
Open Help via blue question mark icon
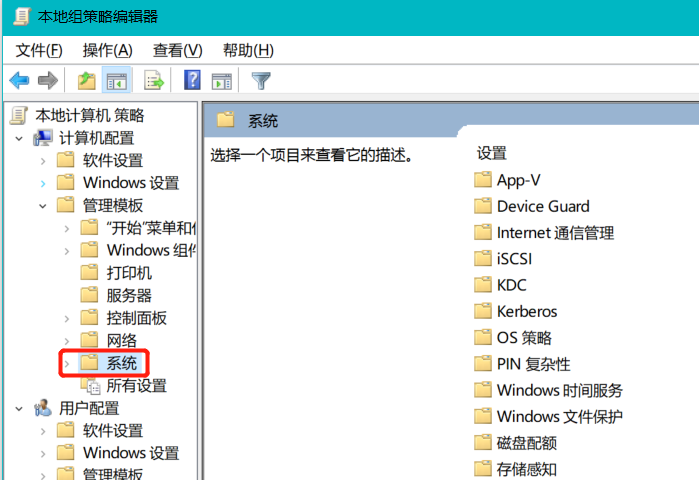point(193,81)
